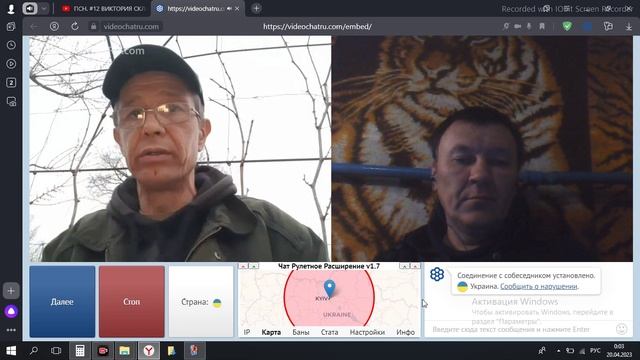Switch to the Карта tab
This screenshot has width=640, height=360.
coord(271,332)
